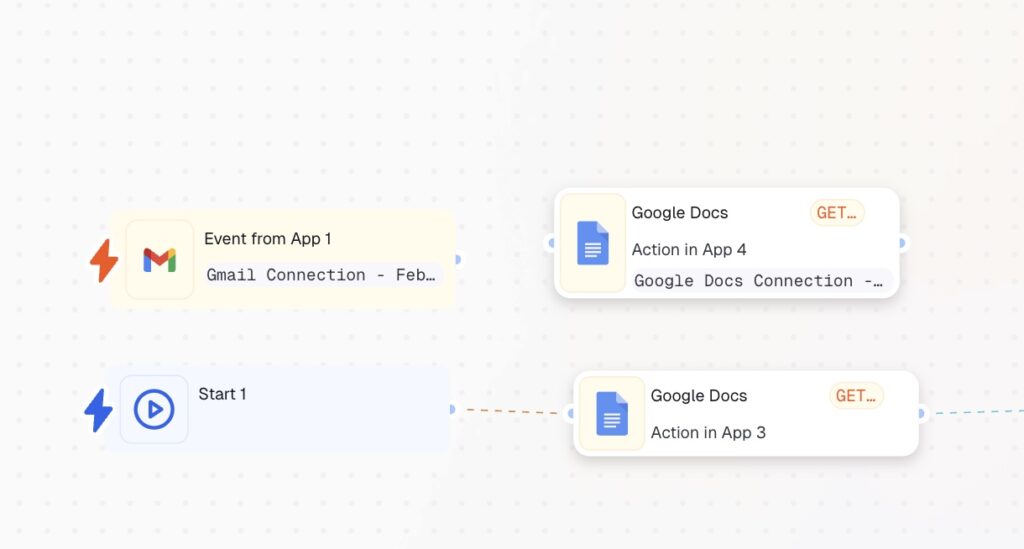The width and height of the screenshot is (1024, 549).
Task: Click the input port of App 4 node
Action: click(551, 243)
